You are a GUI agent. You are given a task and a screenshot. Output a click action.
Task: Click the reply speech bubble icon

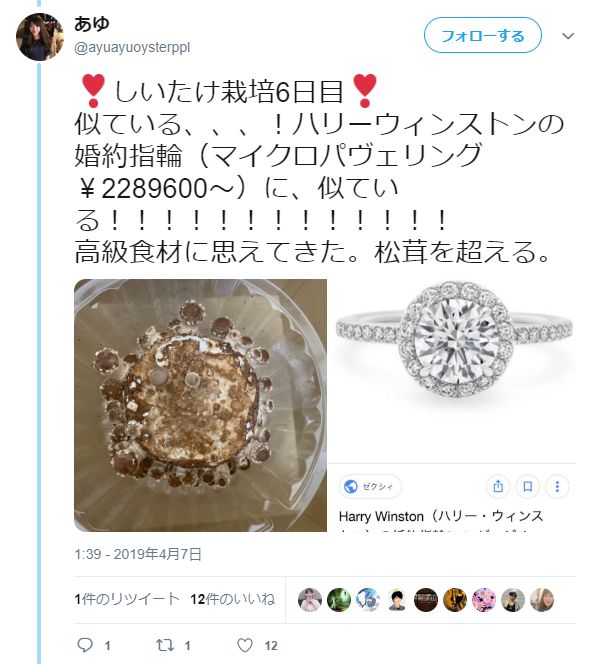(85, 645)
